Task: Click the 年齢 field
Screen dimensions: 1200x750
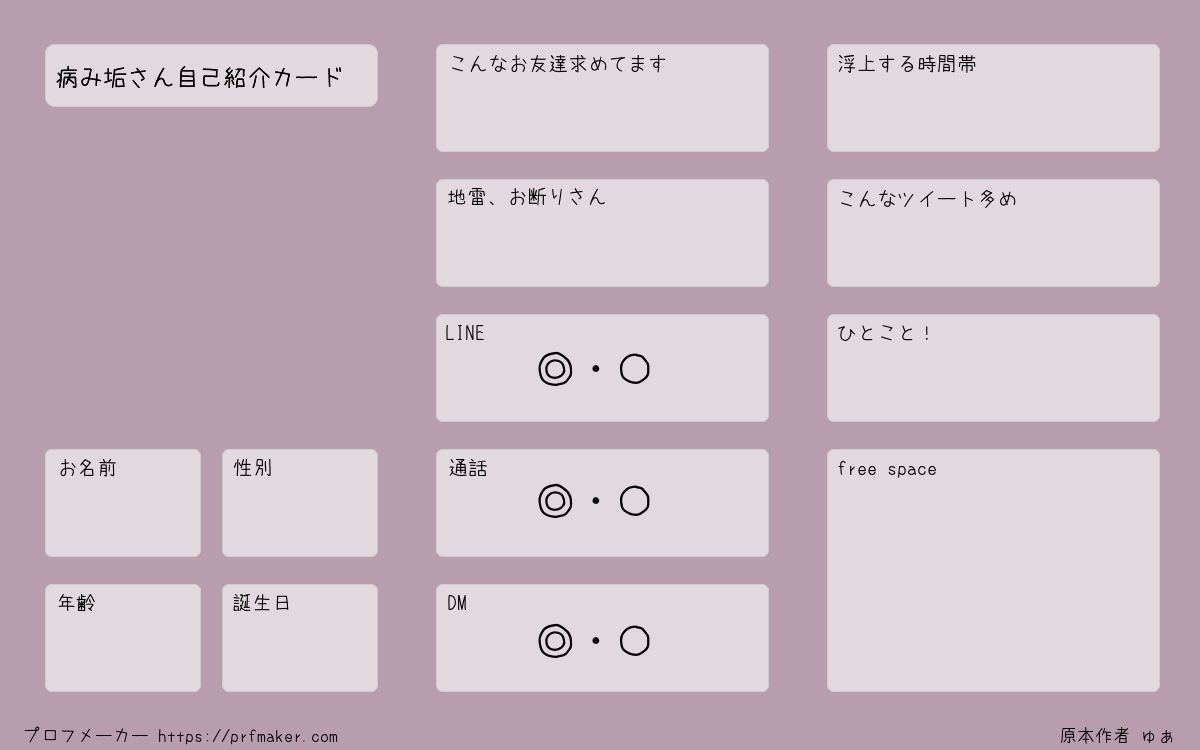Action: [x=123, y=638]
